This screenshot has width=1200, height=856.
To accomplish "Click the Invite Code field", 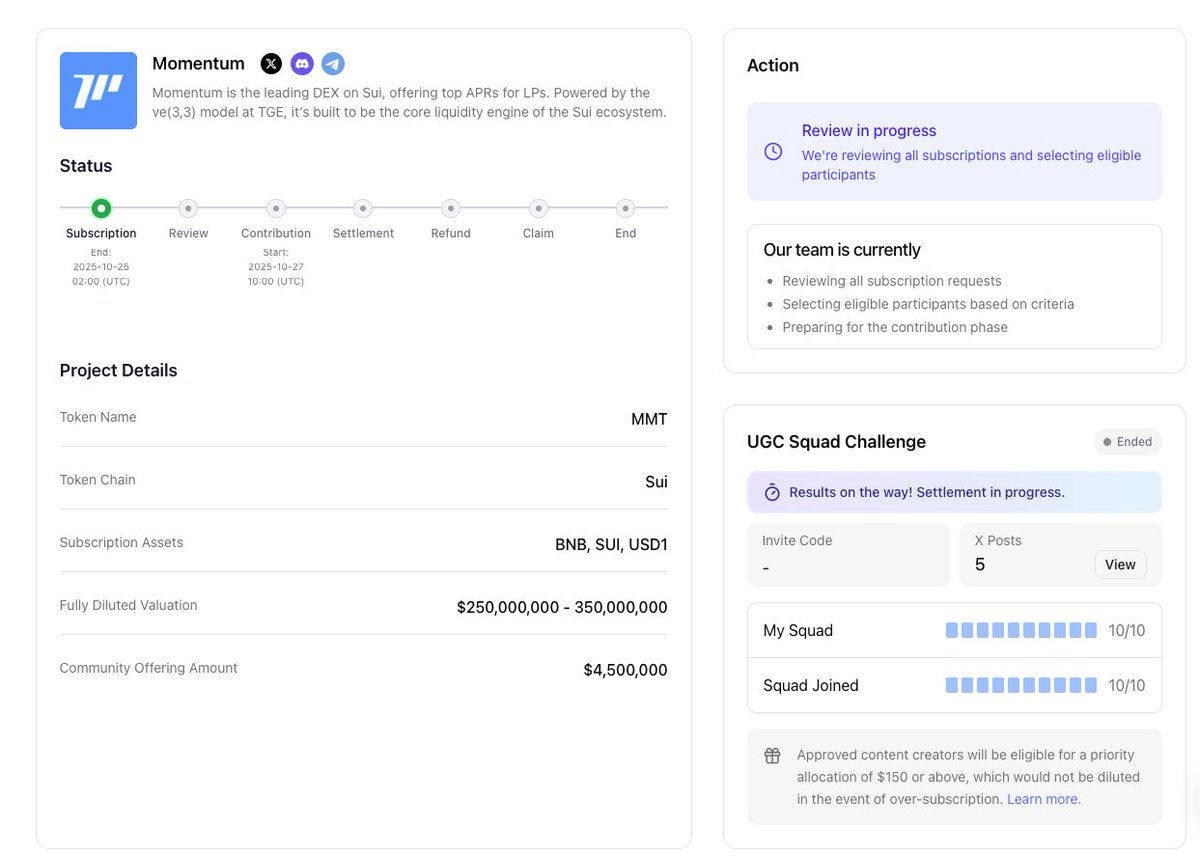I will pyautogui.click(x=848, y=554).
